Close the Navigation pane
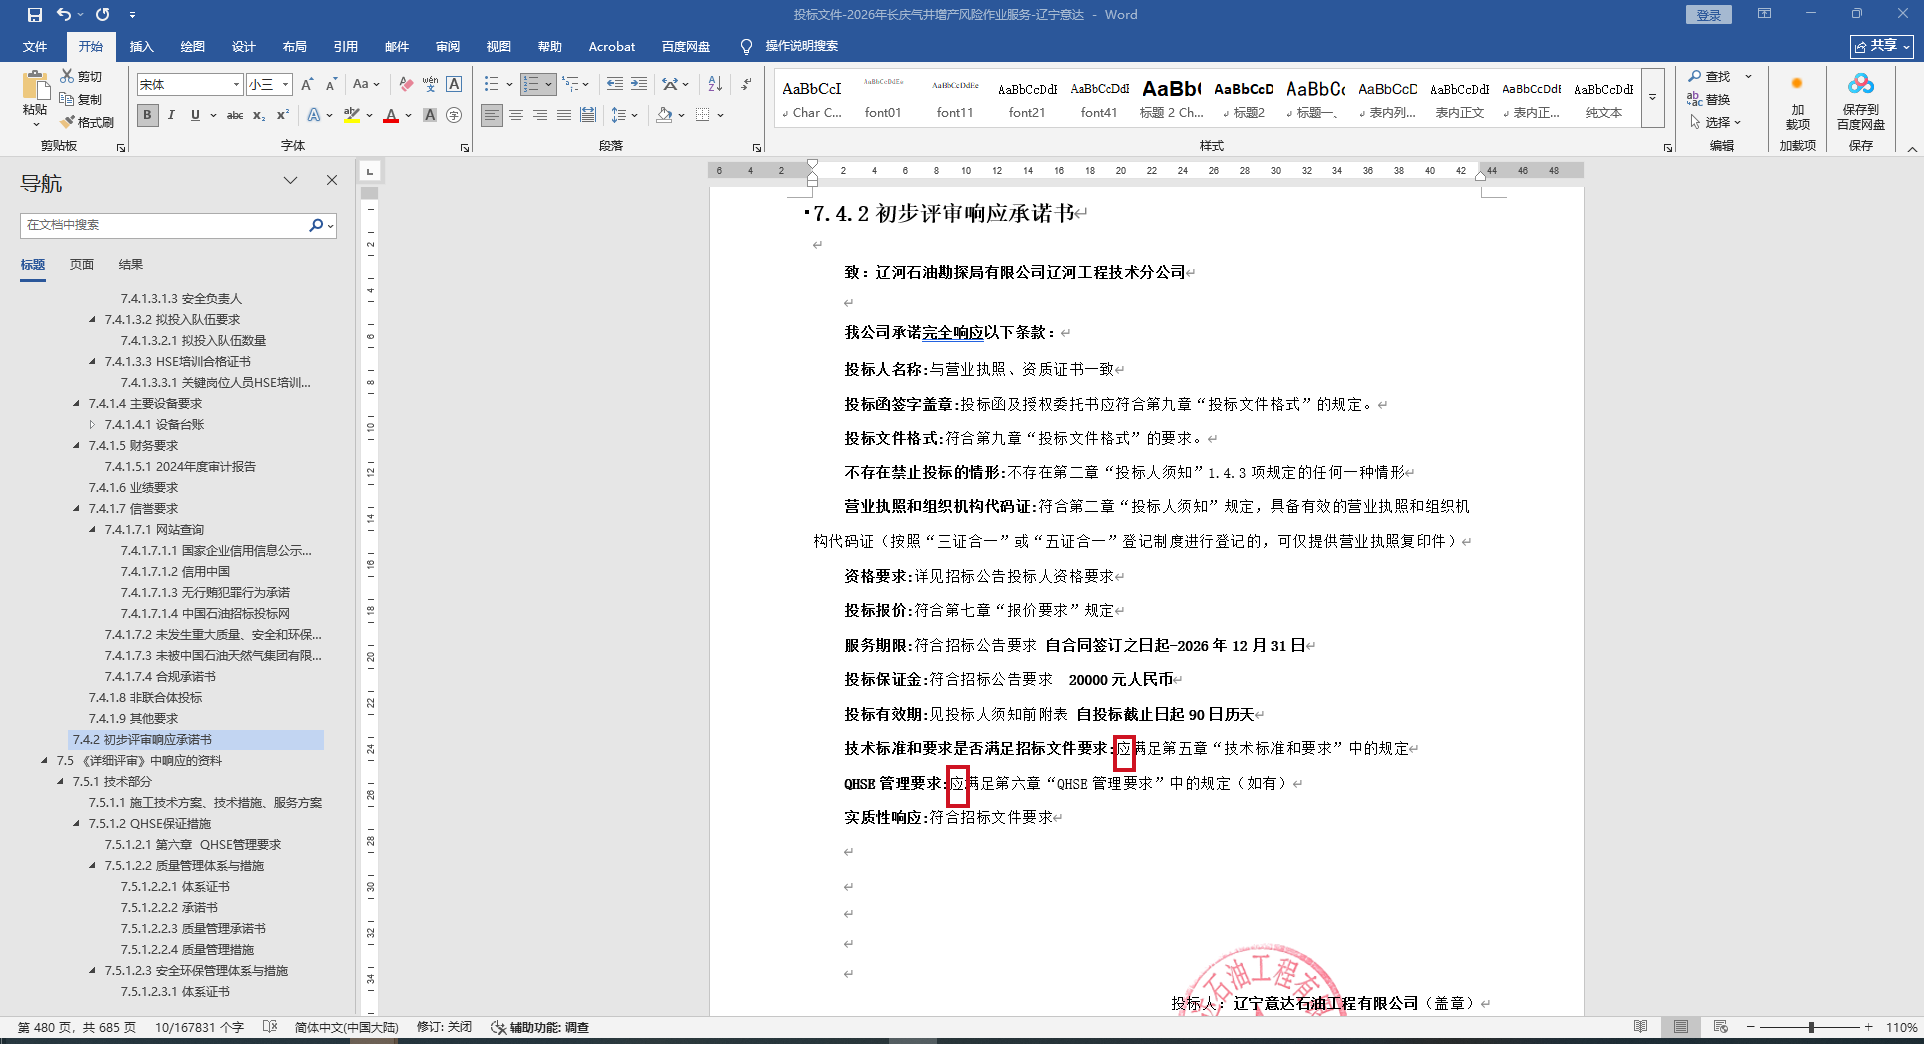 [x=332, y=180]
